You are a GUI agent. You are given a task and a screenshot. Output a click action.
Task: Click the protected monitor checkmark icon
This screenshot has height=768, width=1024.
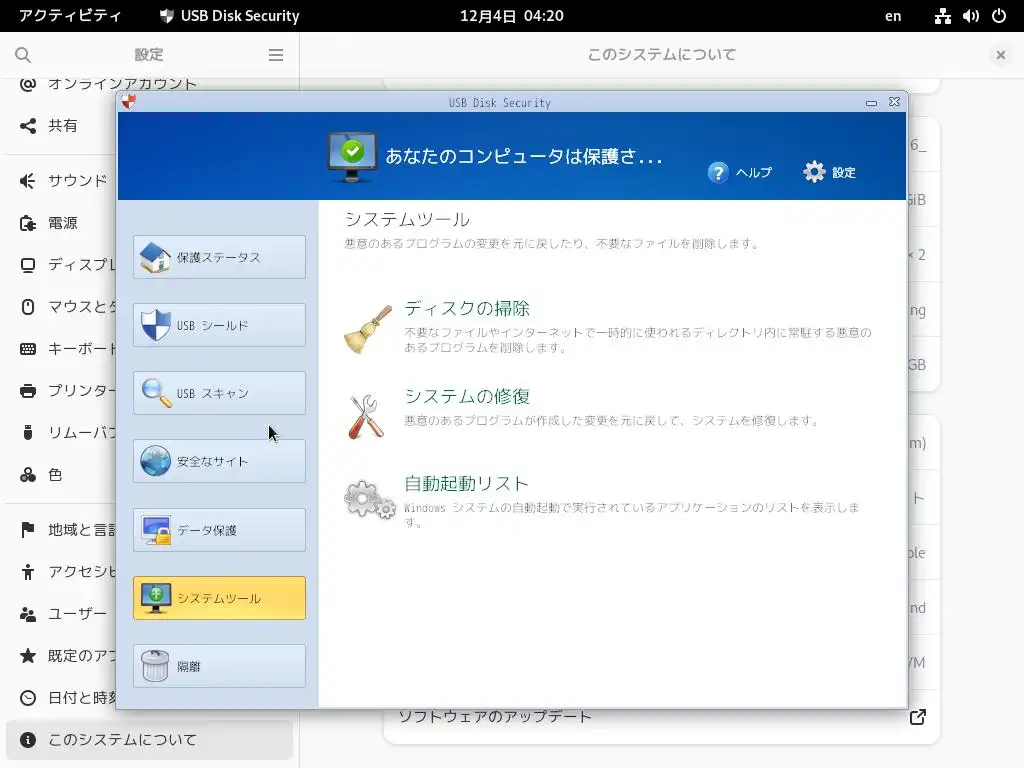(x=352, y=157)
